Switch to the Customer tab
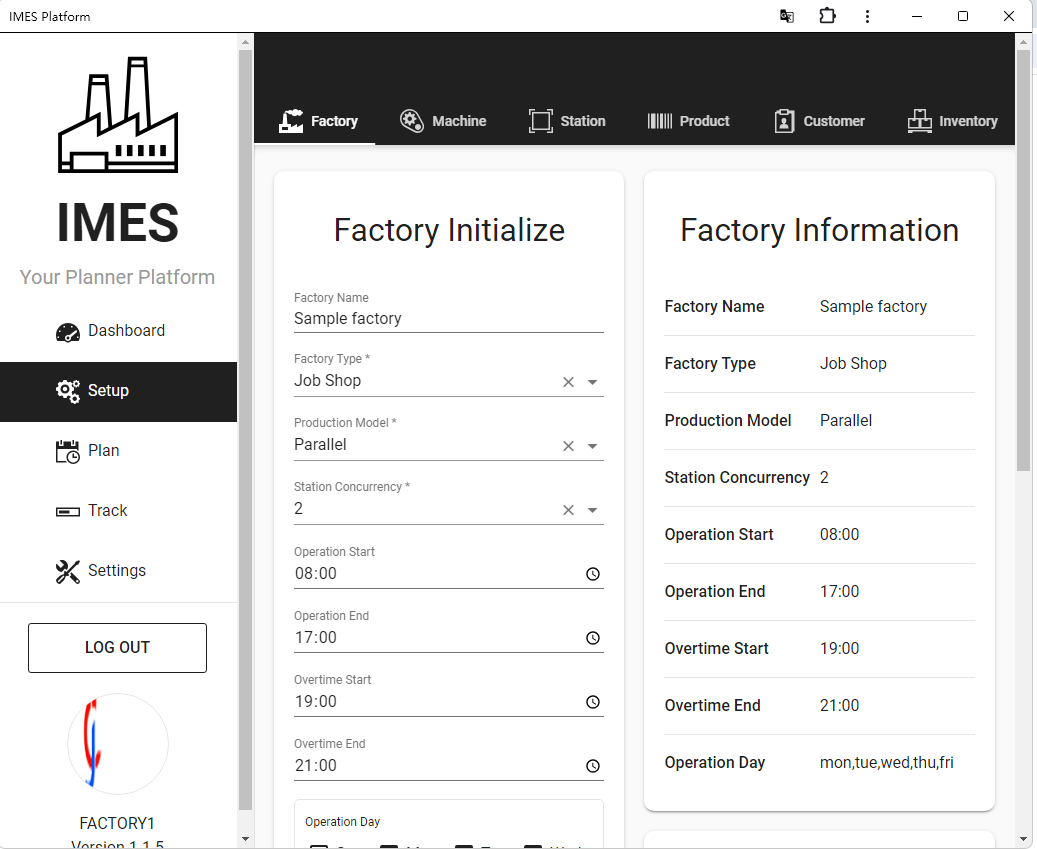 coord(819,121)
